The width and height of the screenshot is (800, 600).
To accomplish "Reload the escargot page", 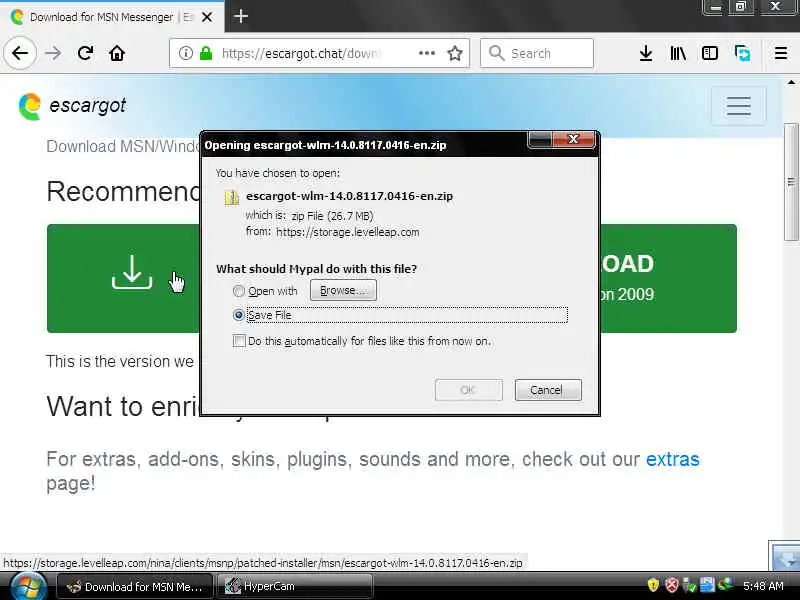I will tap(85, 53).
